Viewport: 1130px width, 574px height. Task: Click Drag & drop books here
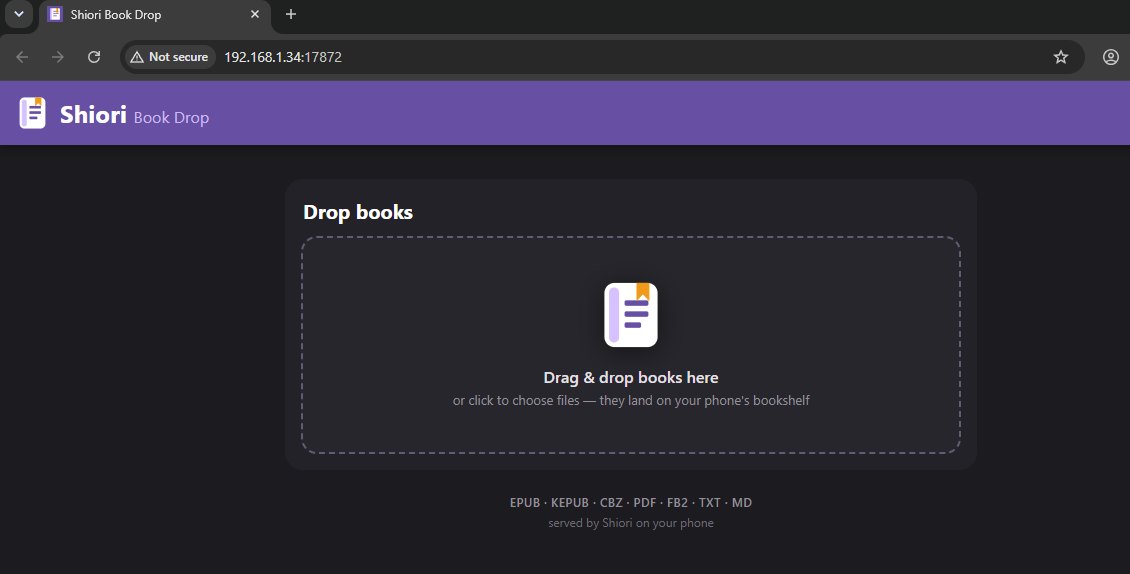click(x=631, y=377)
